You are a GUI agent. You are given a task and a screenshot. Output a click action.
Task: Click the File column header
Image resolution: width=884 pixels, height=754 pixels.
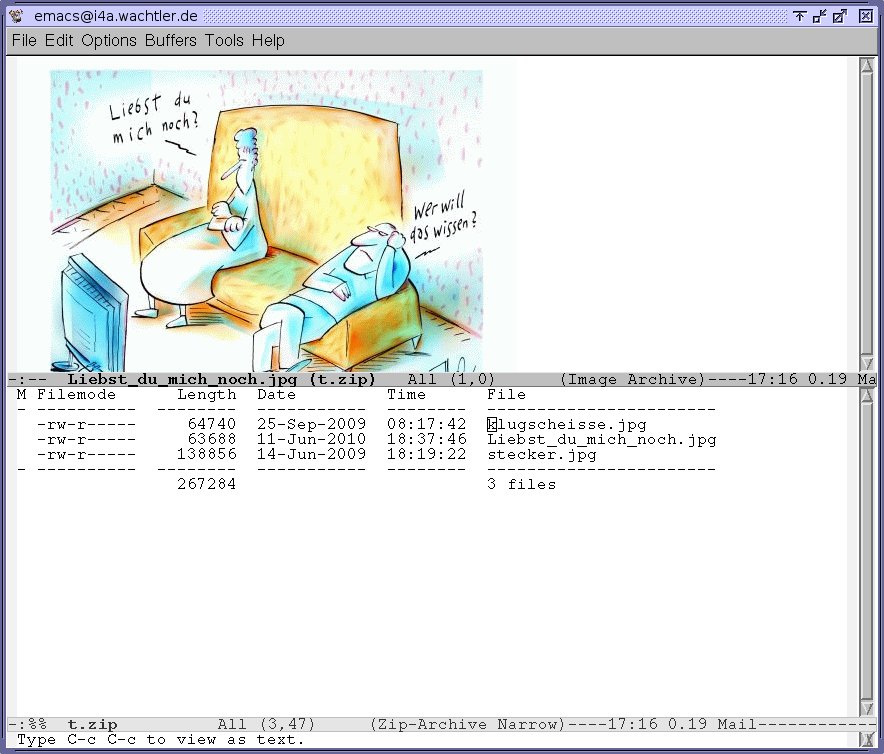(506, 394)
